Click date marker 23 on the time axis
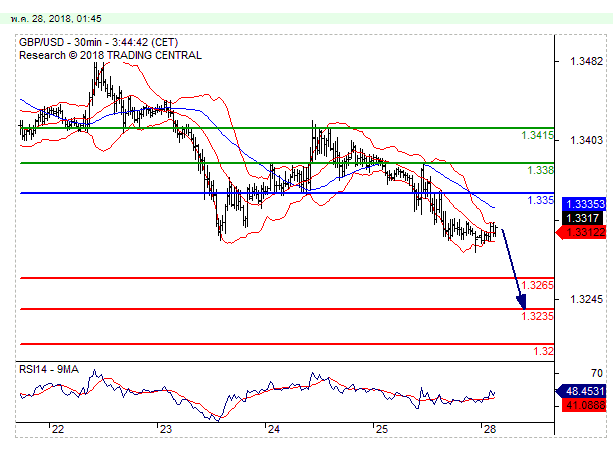 point(166,429)
